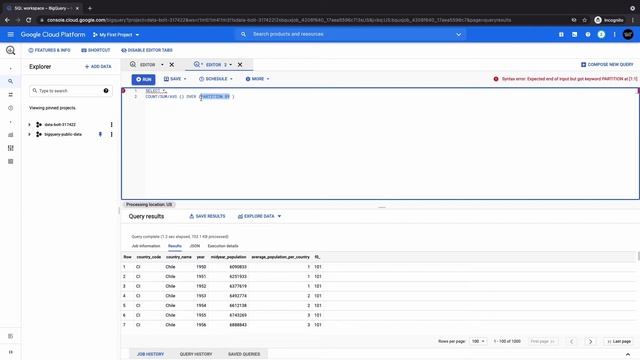Unpin the bigquery-public-data project
The image size is (640, 360).
click(x=100, y=134)
